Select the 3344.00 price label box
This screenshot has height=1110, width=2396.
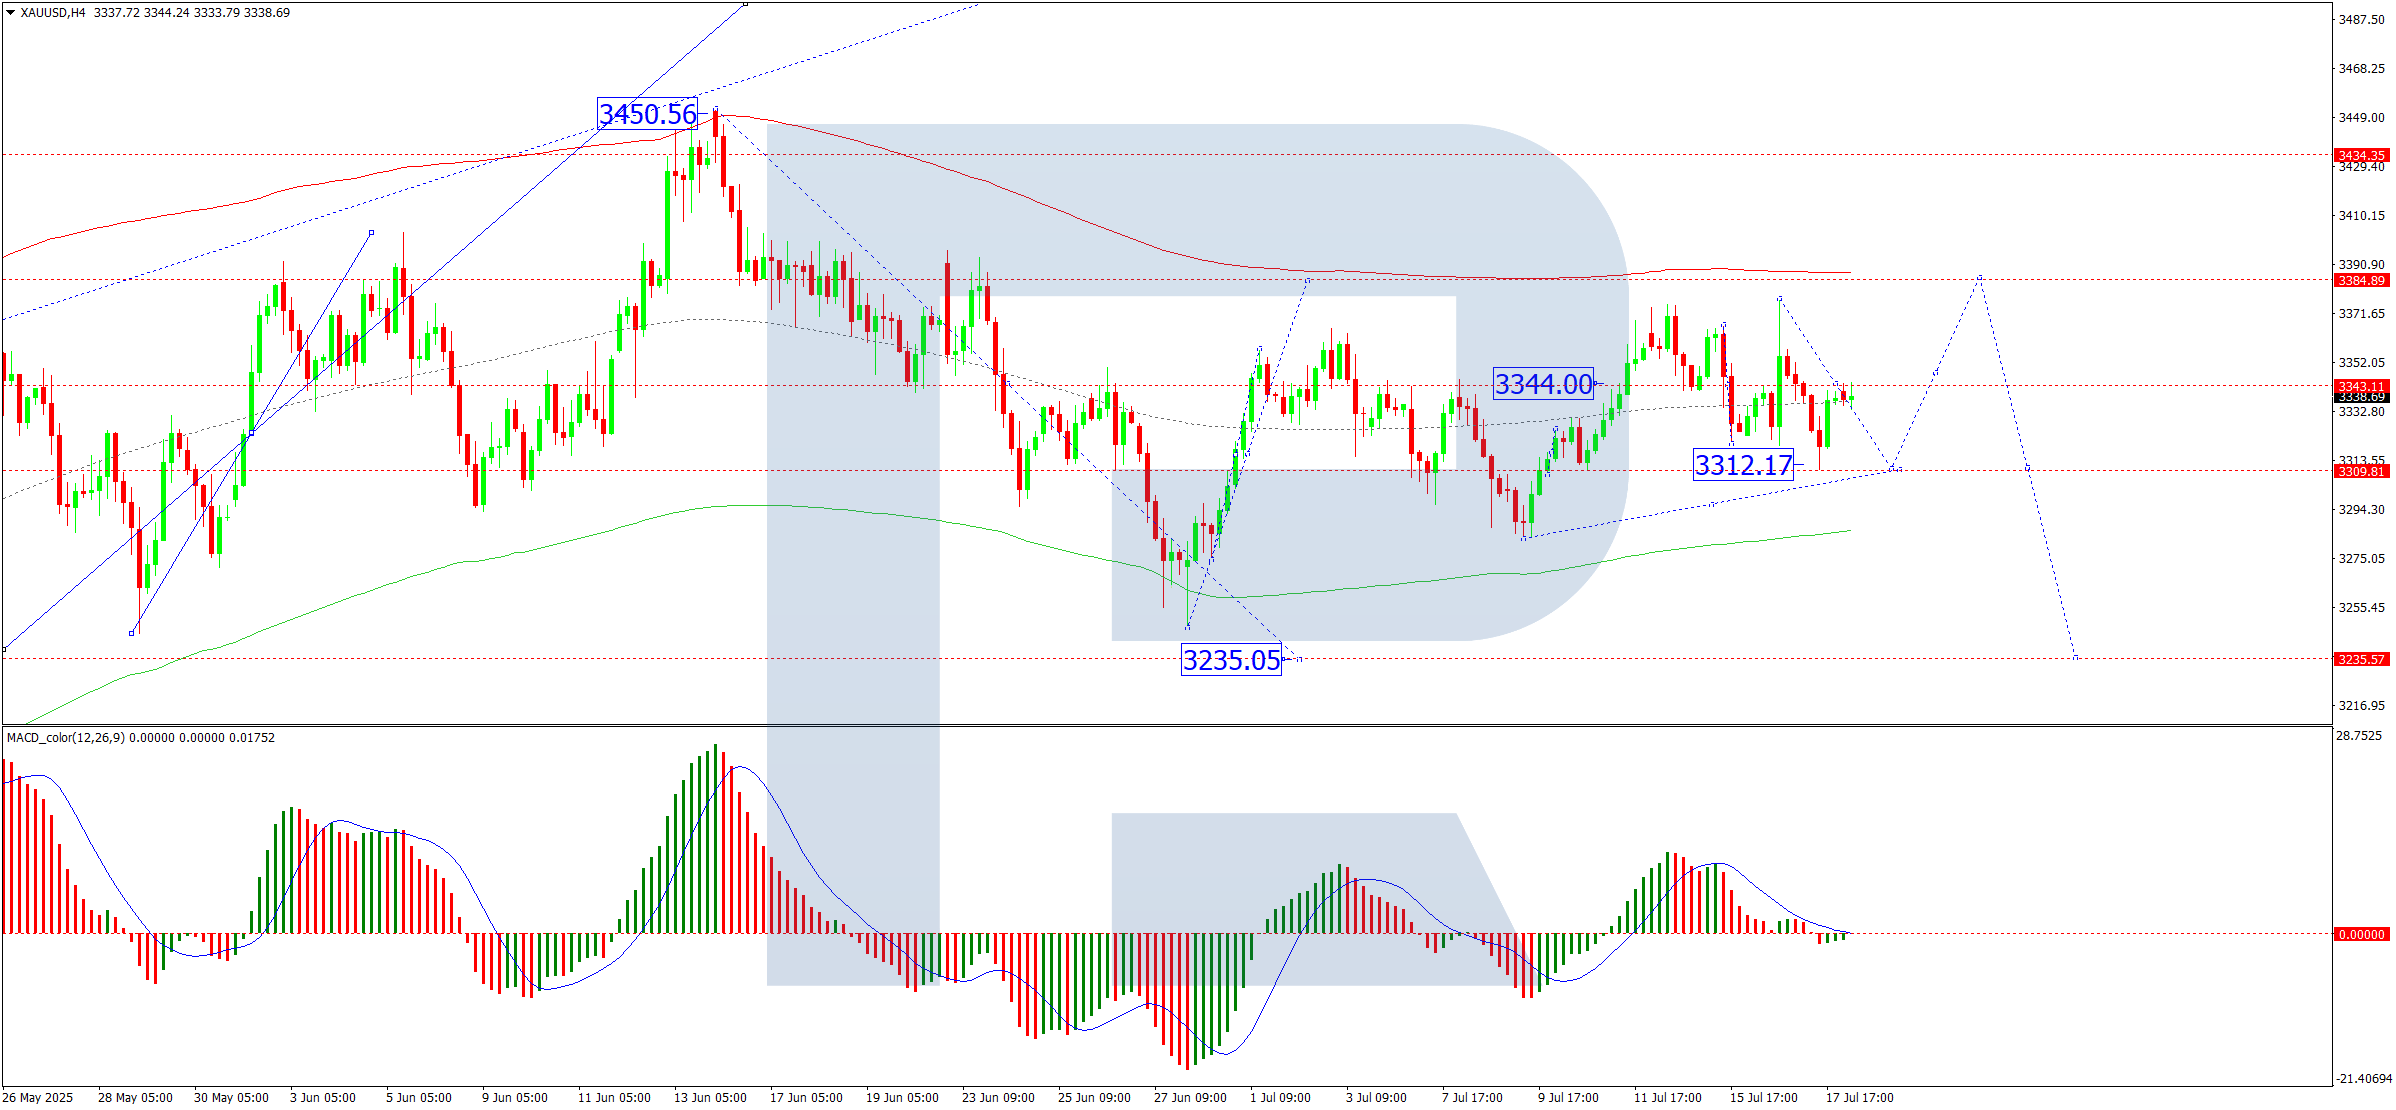[1543, 384]
